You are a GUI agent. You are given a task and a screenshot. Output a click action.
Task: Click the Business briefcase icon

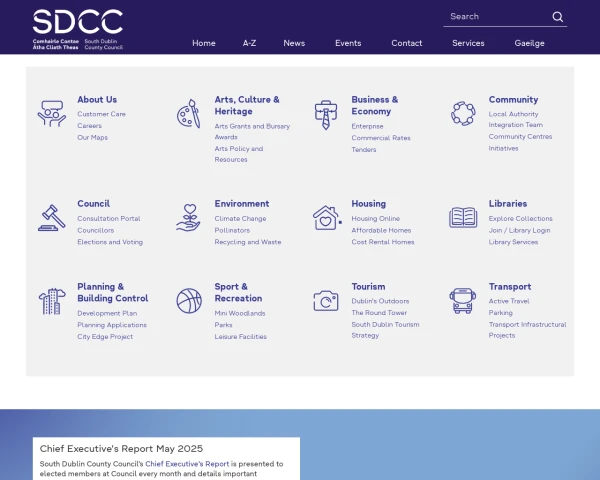click(326, 115)
